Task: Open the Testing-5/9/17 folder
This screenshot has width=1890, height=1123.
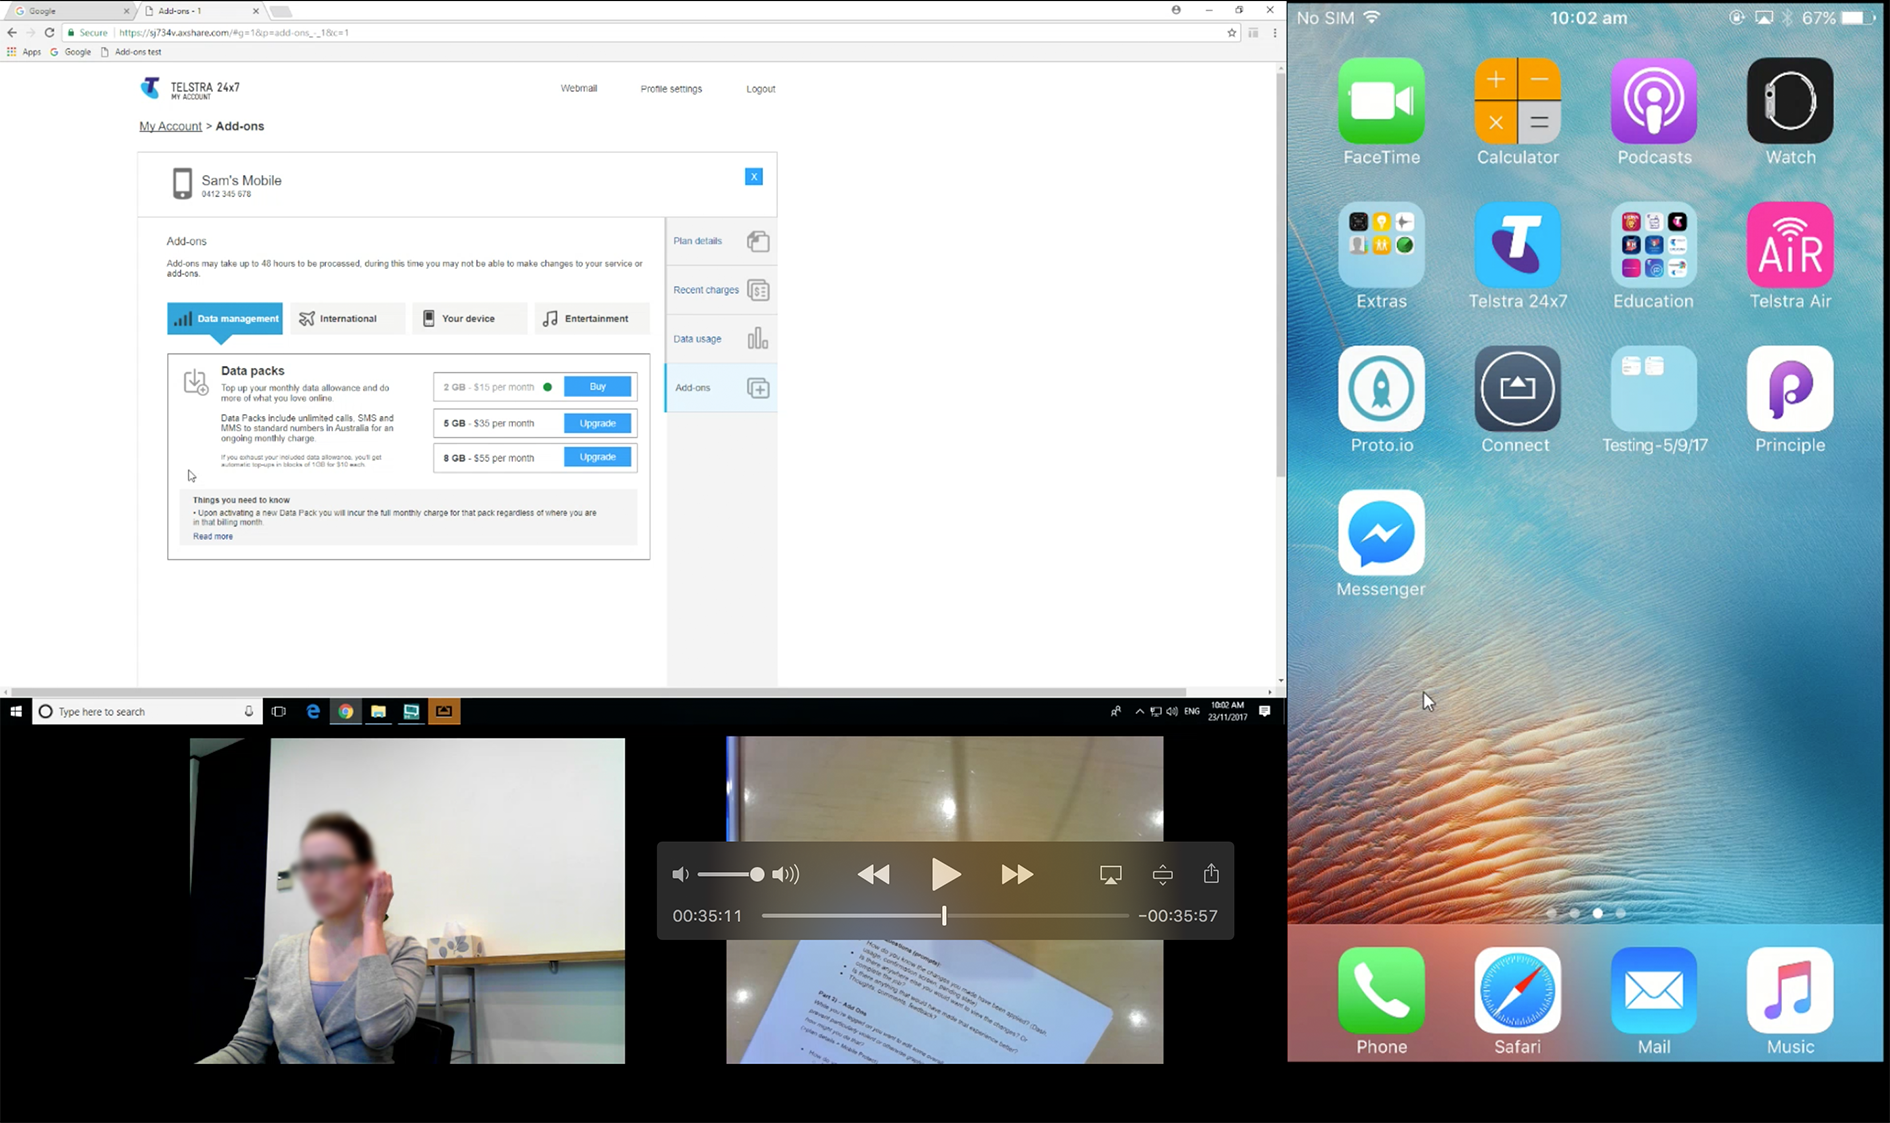Action: click(x=1654, y=389)
